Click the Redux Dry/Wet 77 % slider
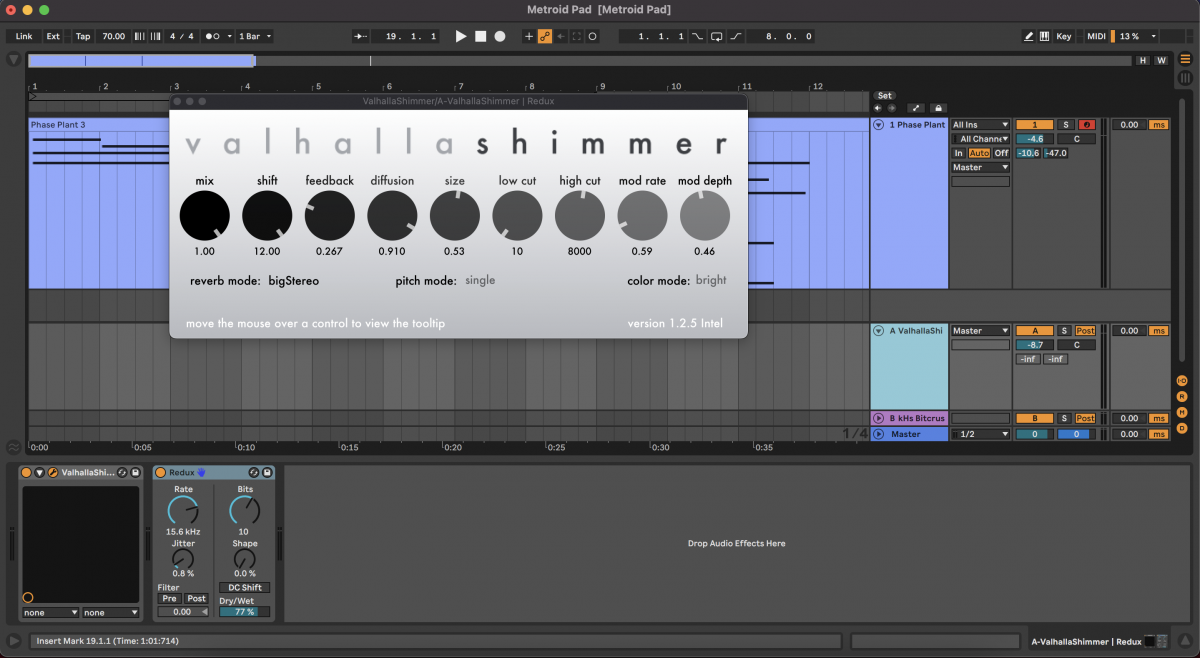This screenshot has width=1200, height=658. click(244, 612)
